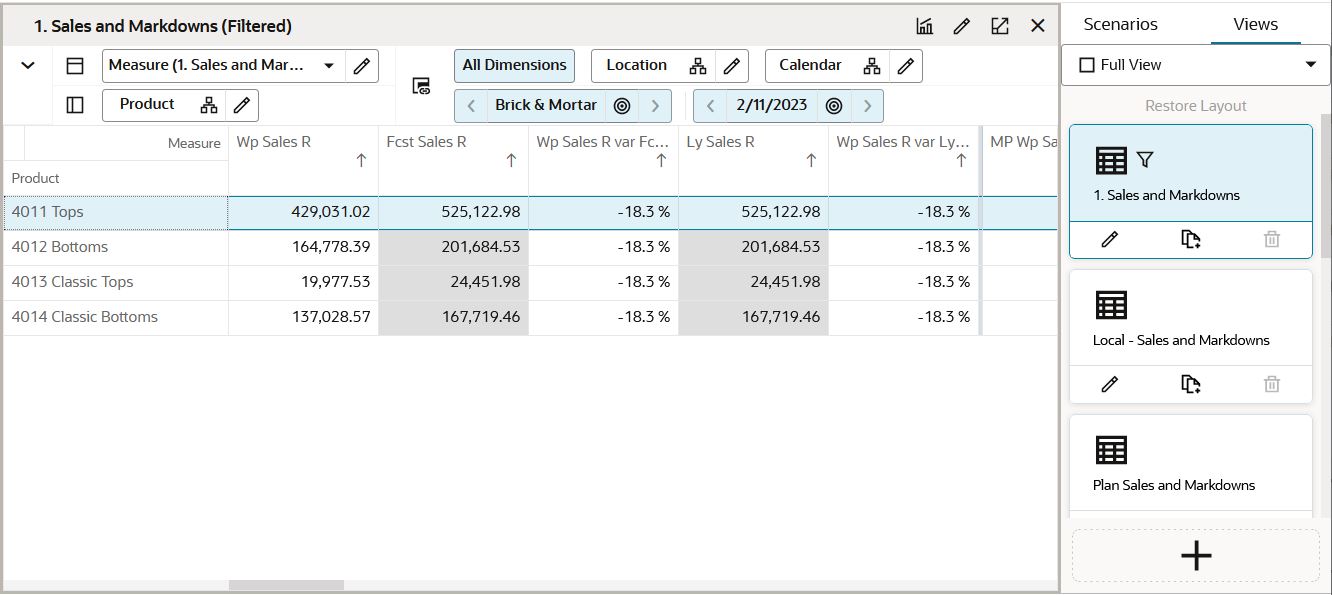Edit the Measure dimension with its pencil icon
1332x595 pixels.
[x=363, y=65]
